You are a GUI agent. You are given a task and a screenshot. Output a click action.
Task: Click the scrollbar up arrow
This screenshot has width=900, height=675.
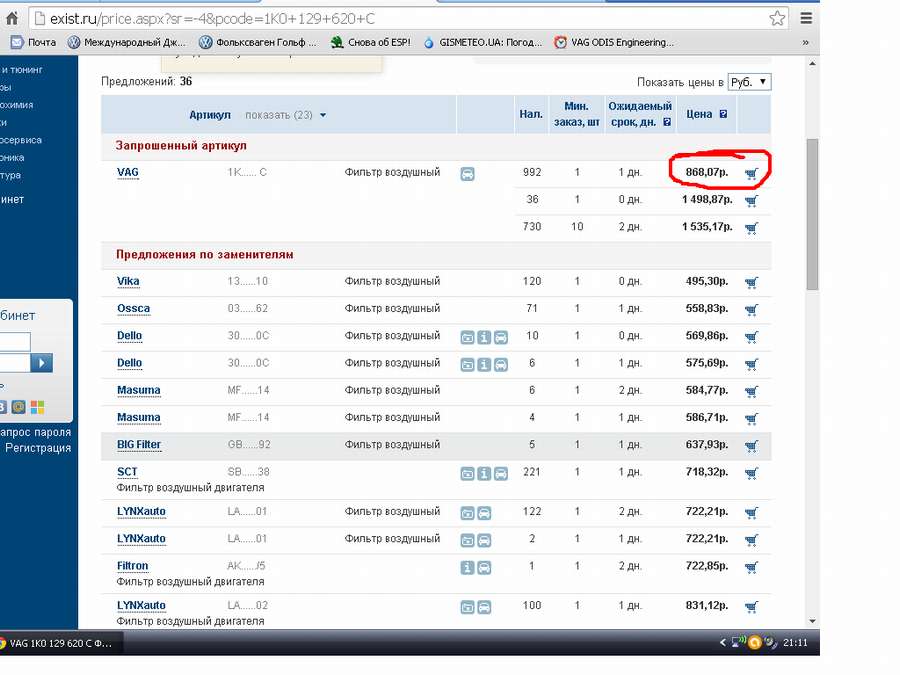point(812,64)
